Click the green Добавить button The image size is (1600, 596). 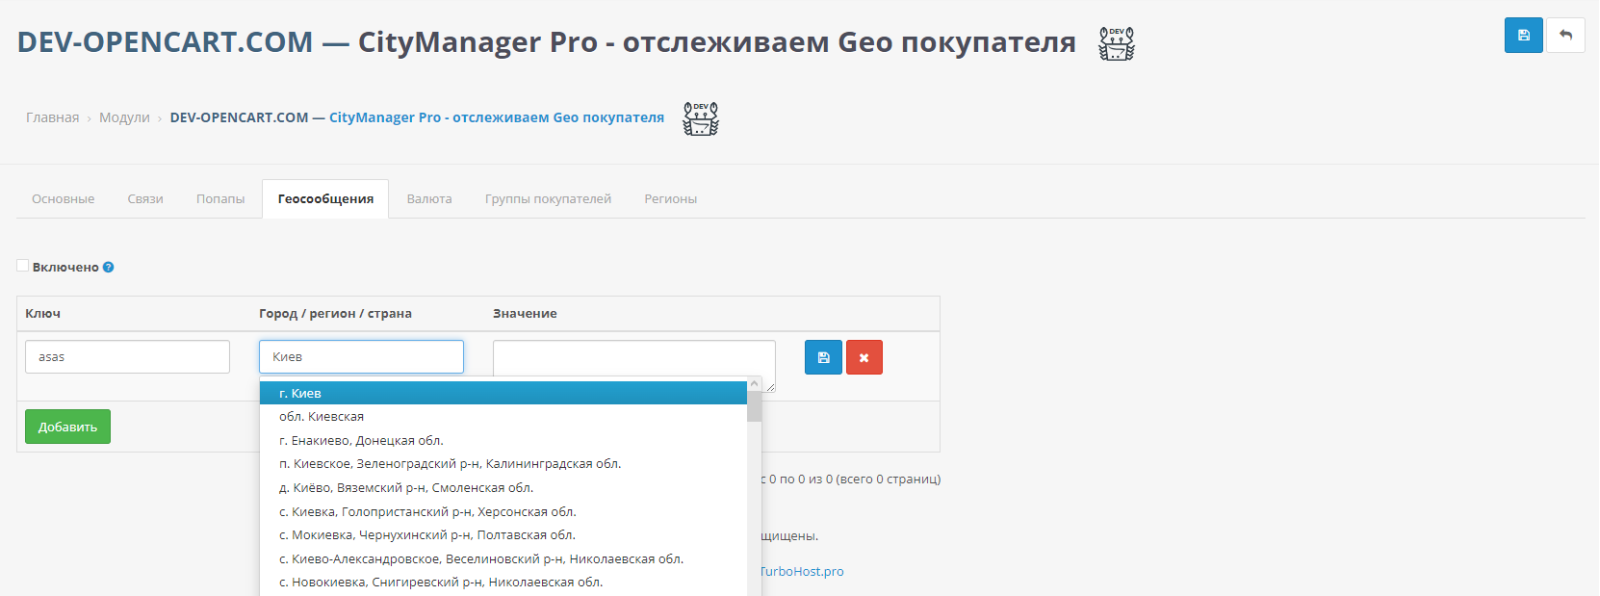[68, 427]
